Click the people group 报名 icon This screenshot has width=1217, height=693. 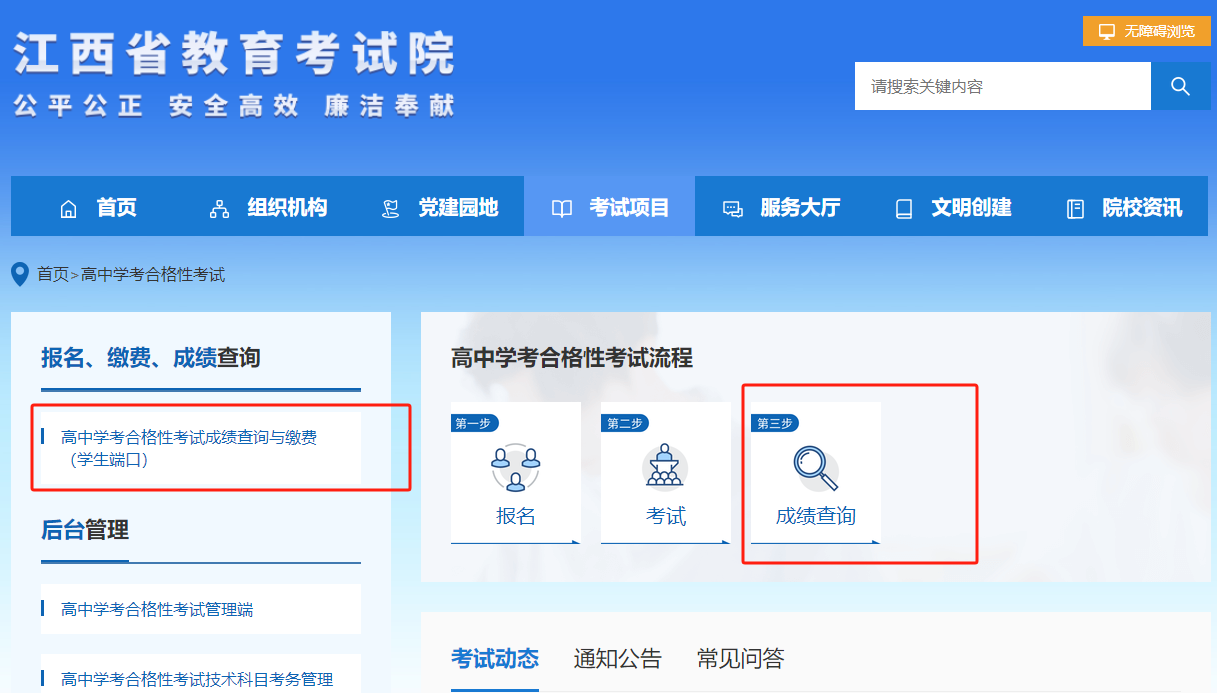pyautogui.click(x=516, y=467)
